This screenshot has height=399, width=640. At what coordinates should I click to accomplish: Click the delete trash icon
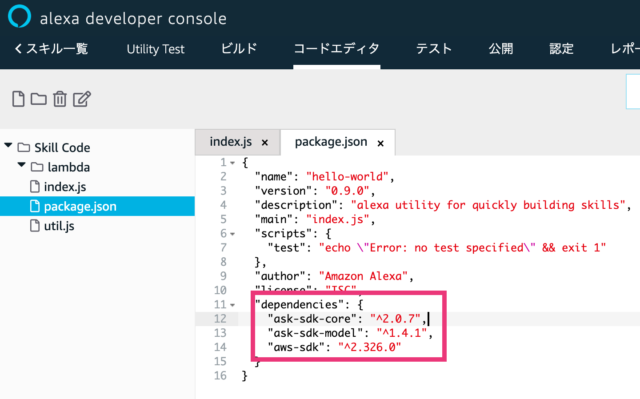tap(60, 99)
